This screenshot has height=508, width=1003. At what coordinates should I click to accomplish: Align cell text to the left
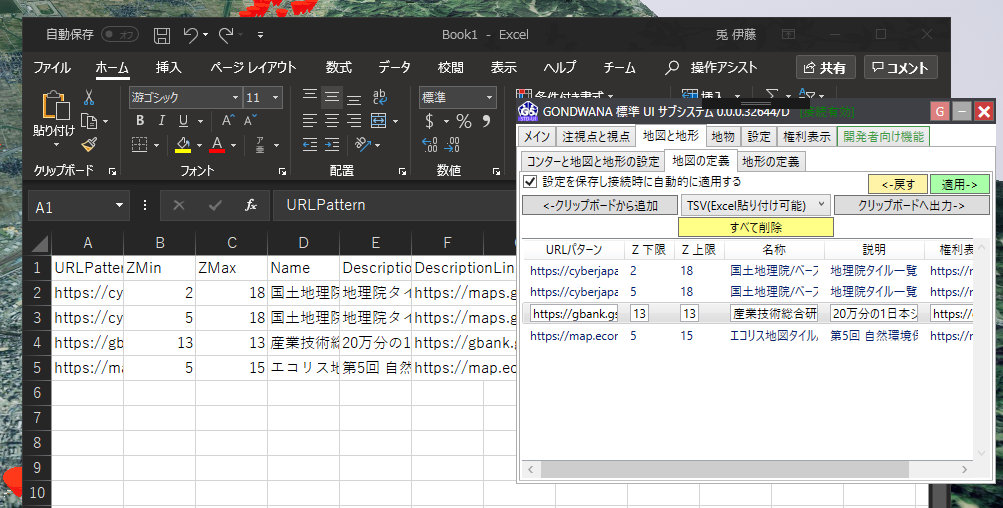click(310, 120)
